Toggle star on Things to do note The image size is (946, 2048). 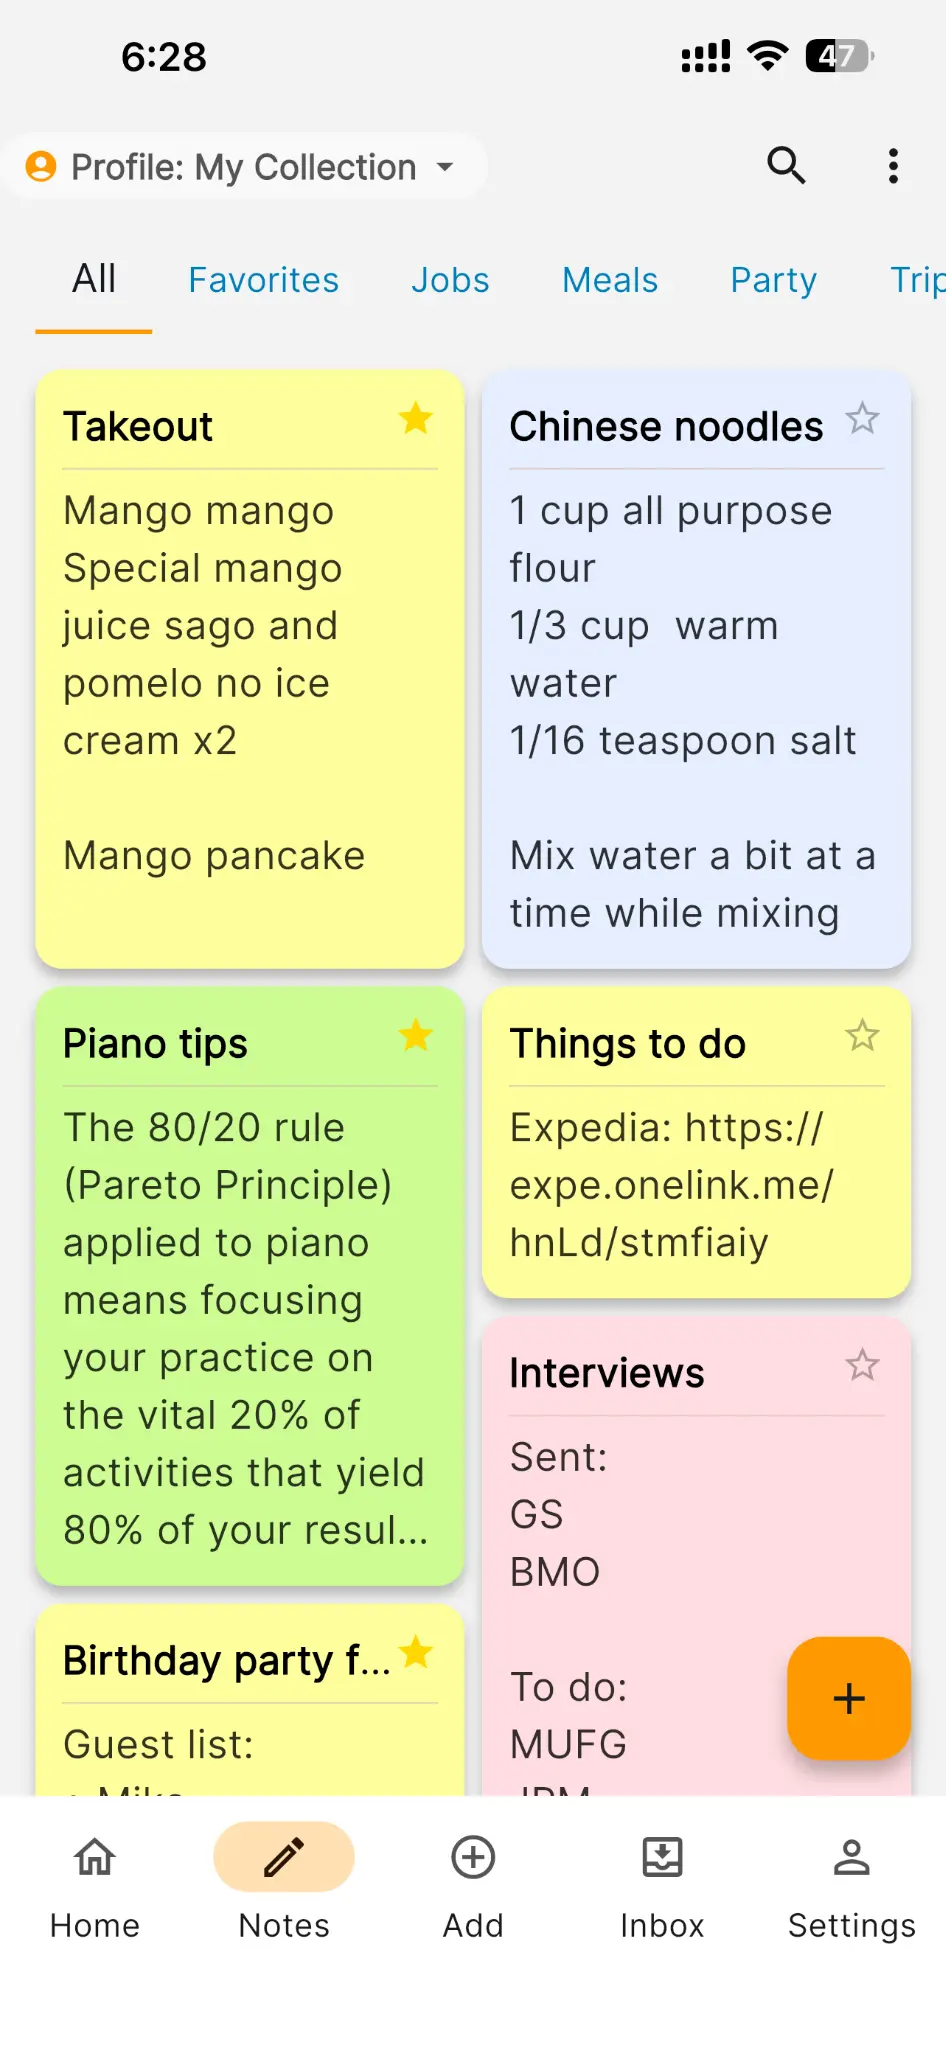coord(862,1035)
